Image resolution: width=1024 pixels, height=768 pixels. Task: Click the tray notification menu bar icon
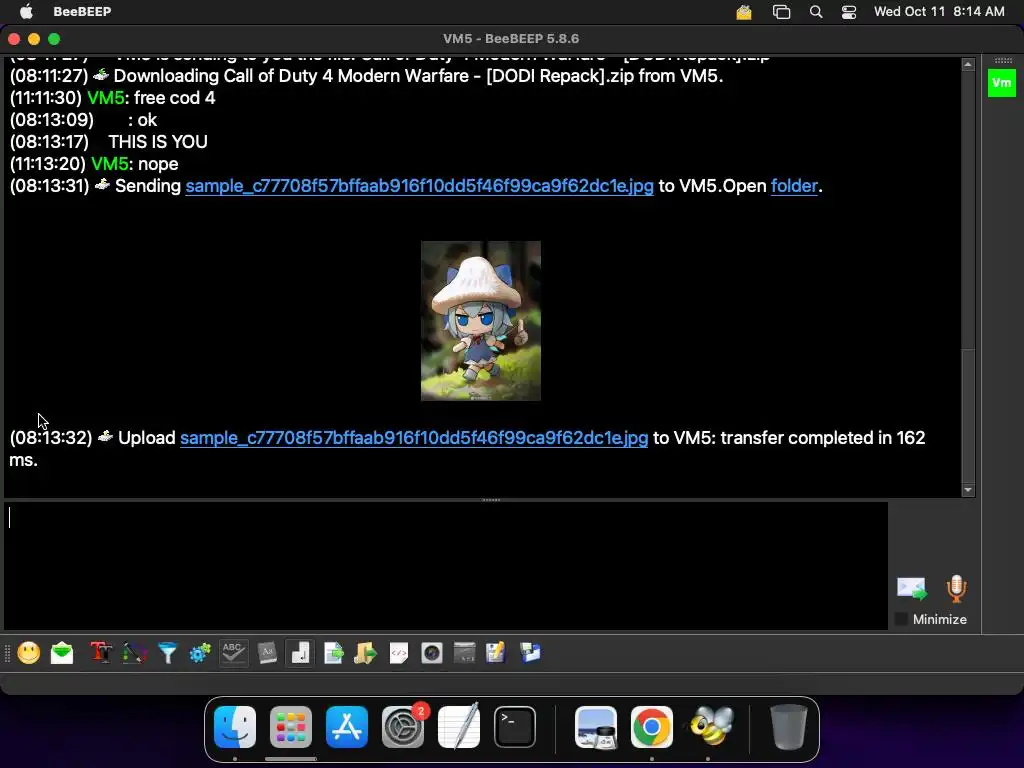pyautogui.click(x=744, y=12)
